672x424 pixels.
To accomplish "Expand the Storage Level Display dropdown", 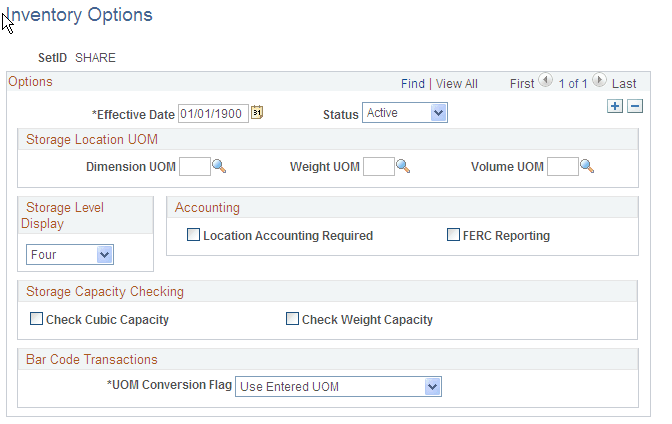I will (x=70, y=255).
